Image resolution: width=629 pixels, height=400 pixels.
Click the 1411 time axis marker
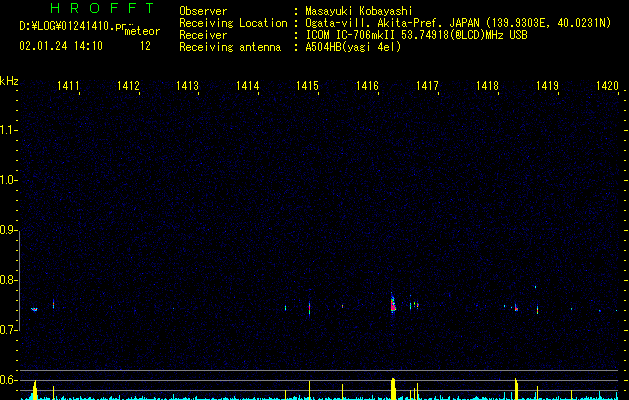click(68, 85)
